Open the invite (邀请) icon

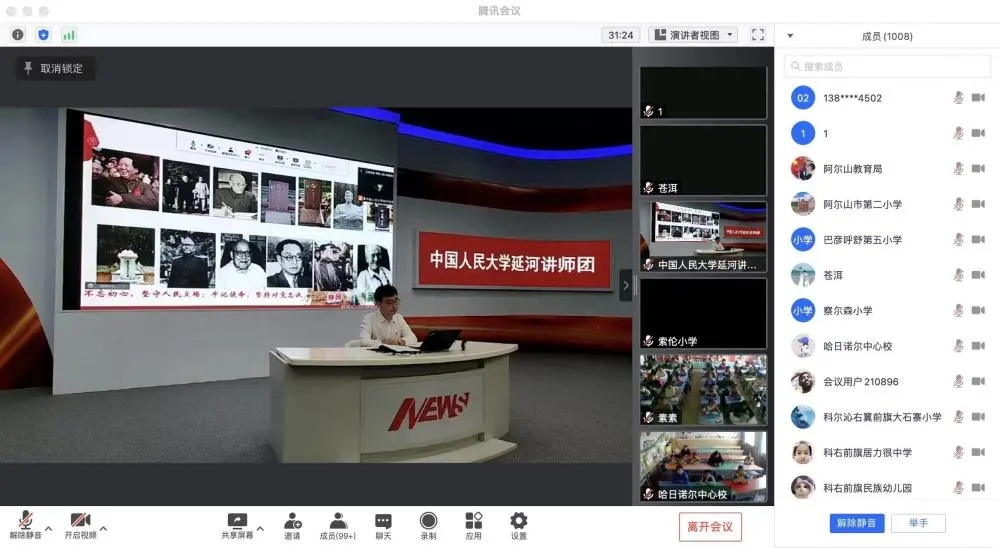292,526
